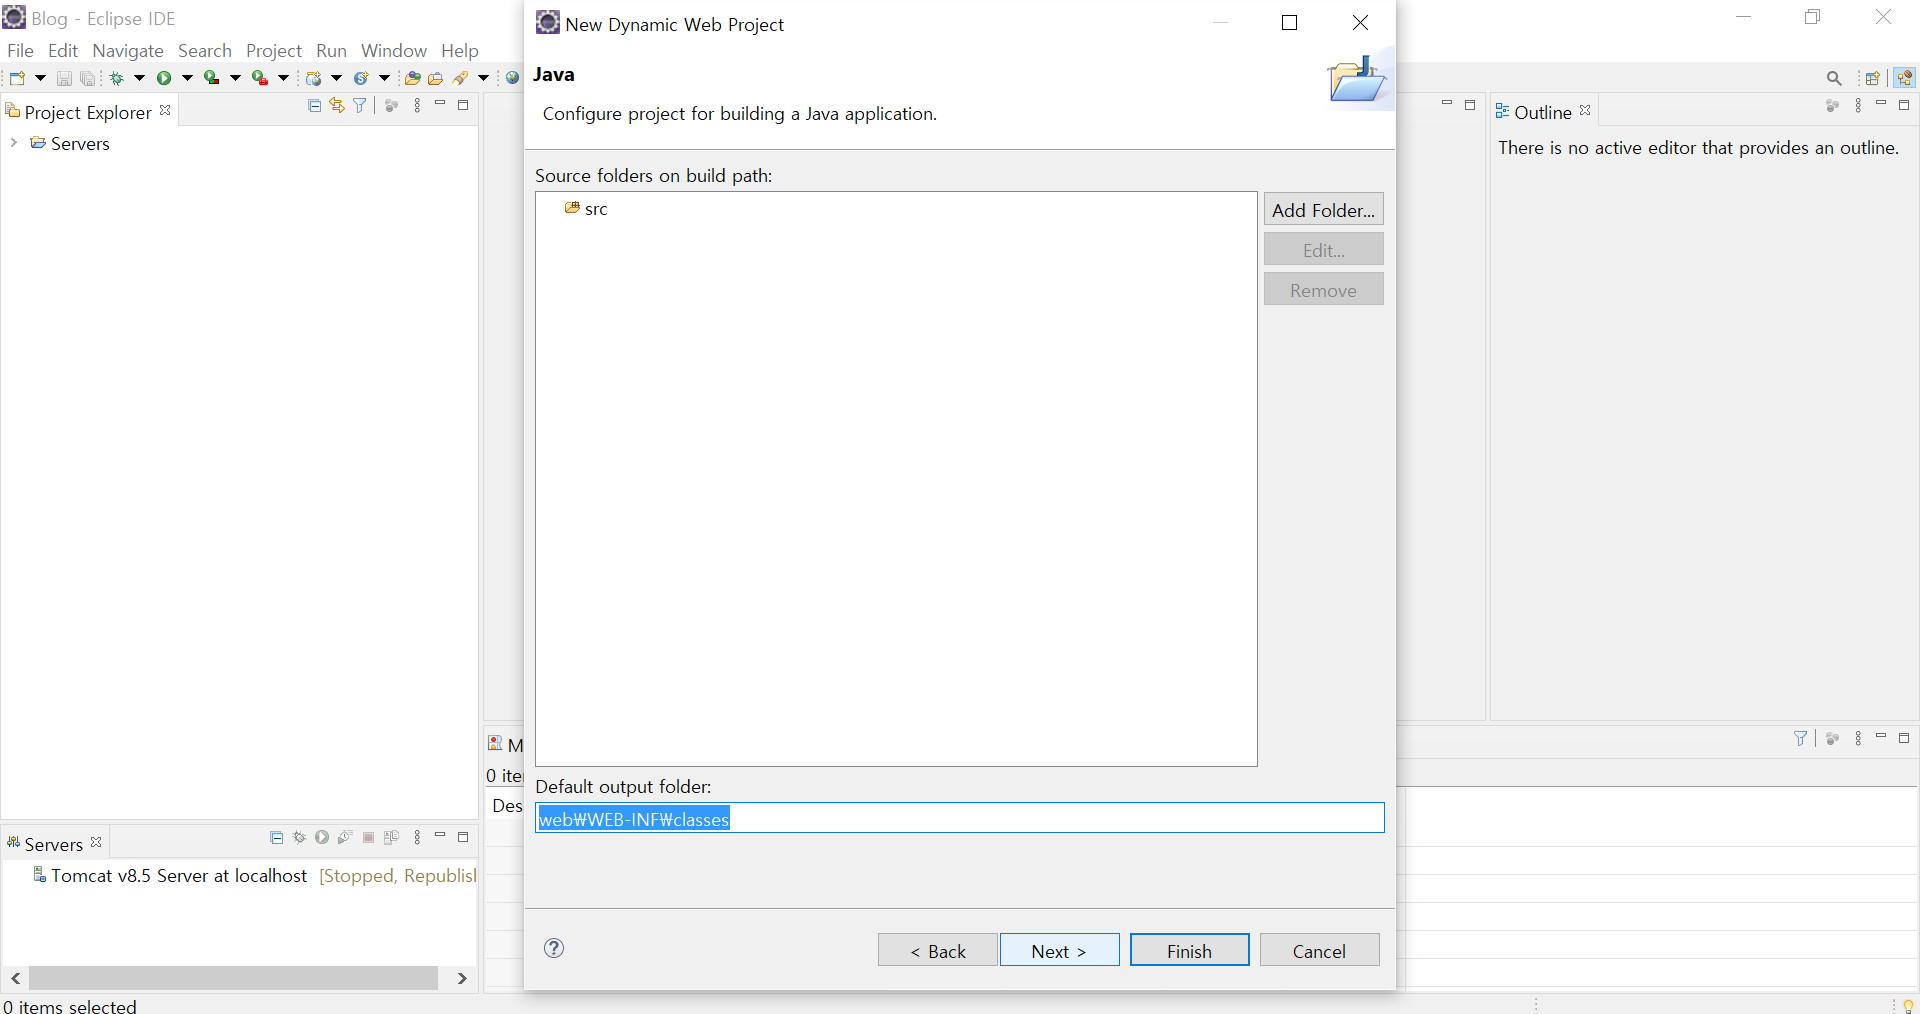This screenshot has width=1920, height=1014.
Task: Toggle Link with Editor in Project Explorer
Action: click(337, 105)
